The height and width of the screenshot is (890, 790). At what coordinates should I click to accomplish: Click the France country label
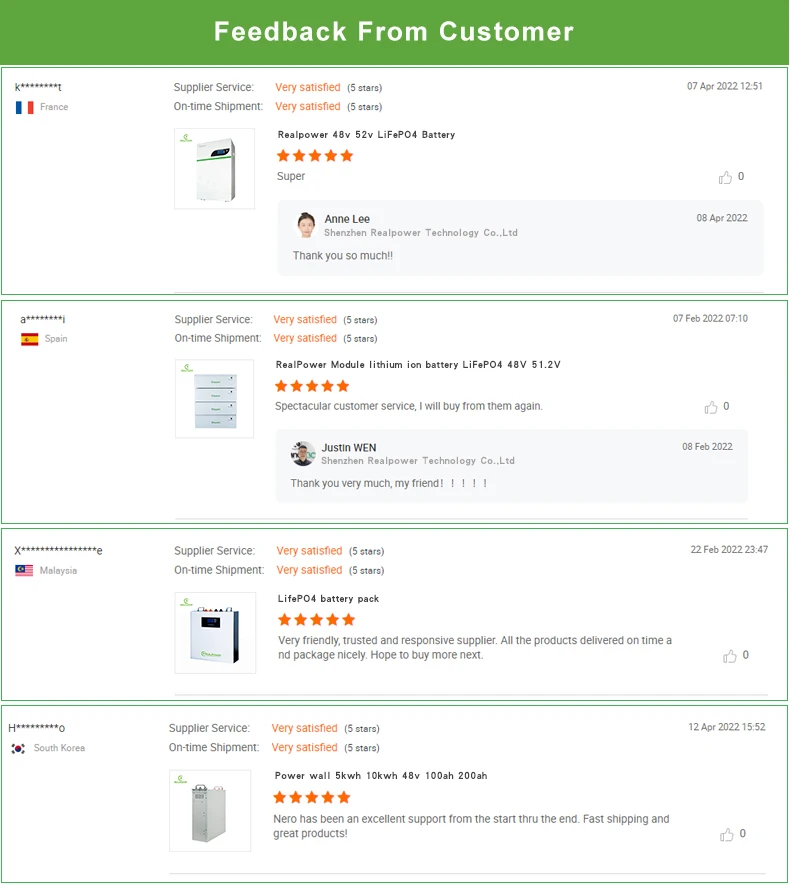54,107
